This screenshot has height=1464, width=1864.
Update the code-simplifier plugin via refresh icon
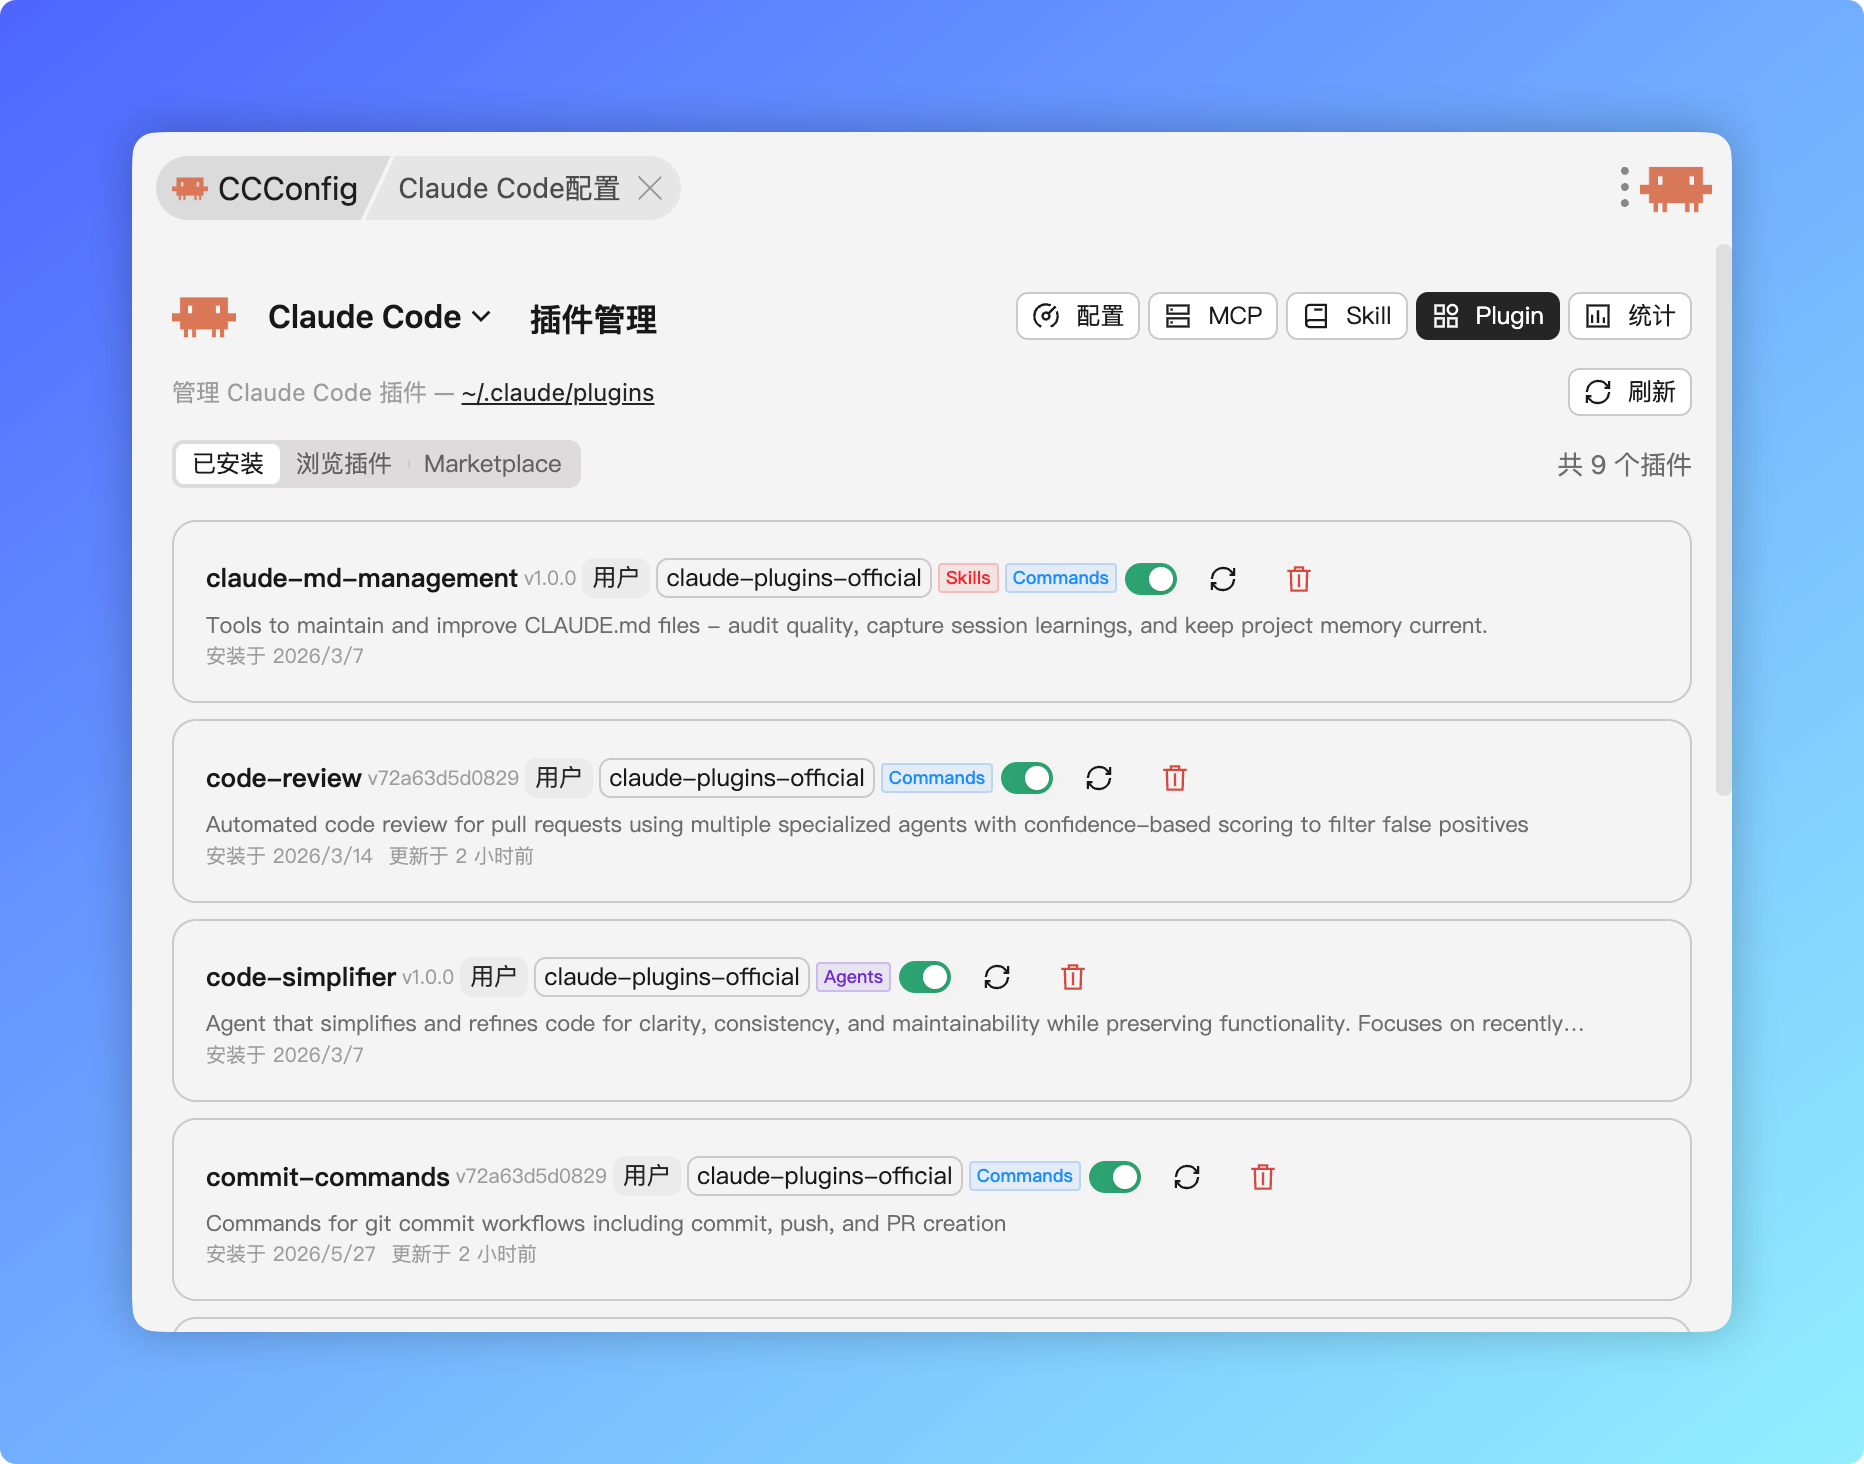pyautogui.click(x=997, y=977)
